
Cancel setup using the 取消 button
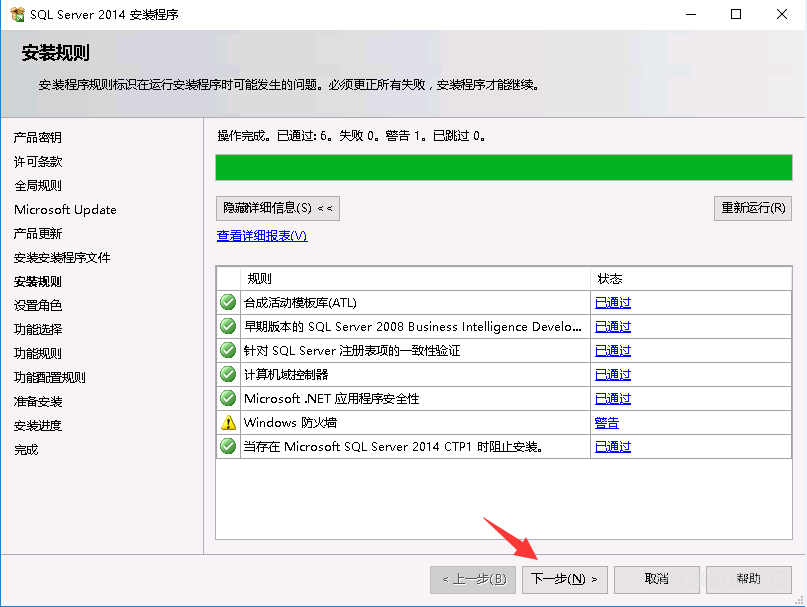point(656,579)
